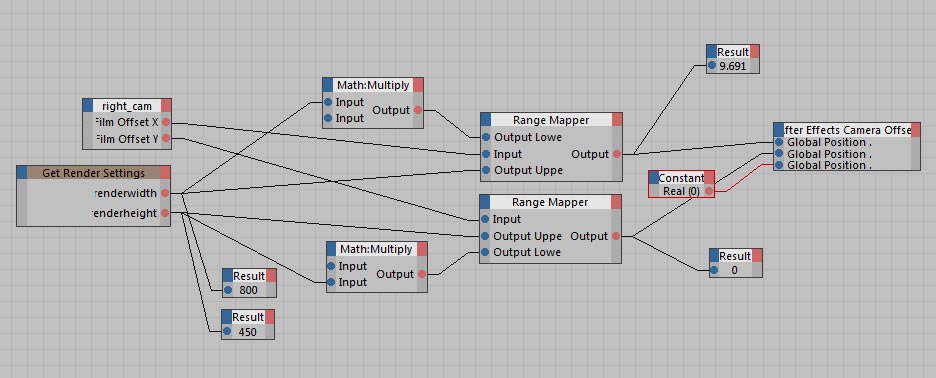Click the right_cam node's blue input corner
Image resolution: width=936 pixels, height=378 pixels.
[x=88, y=106]
